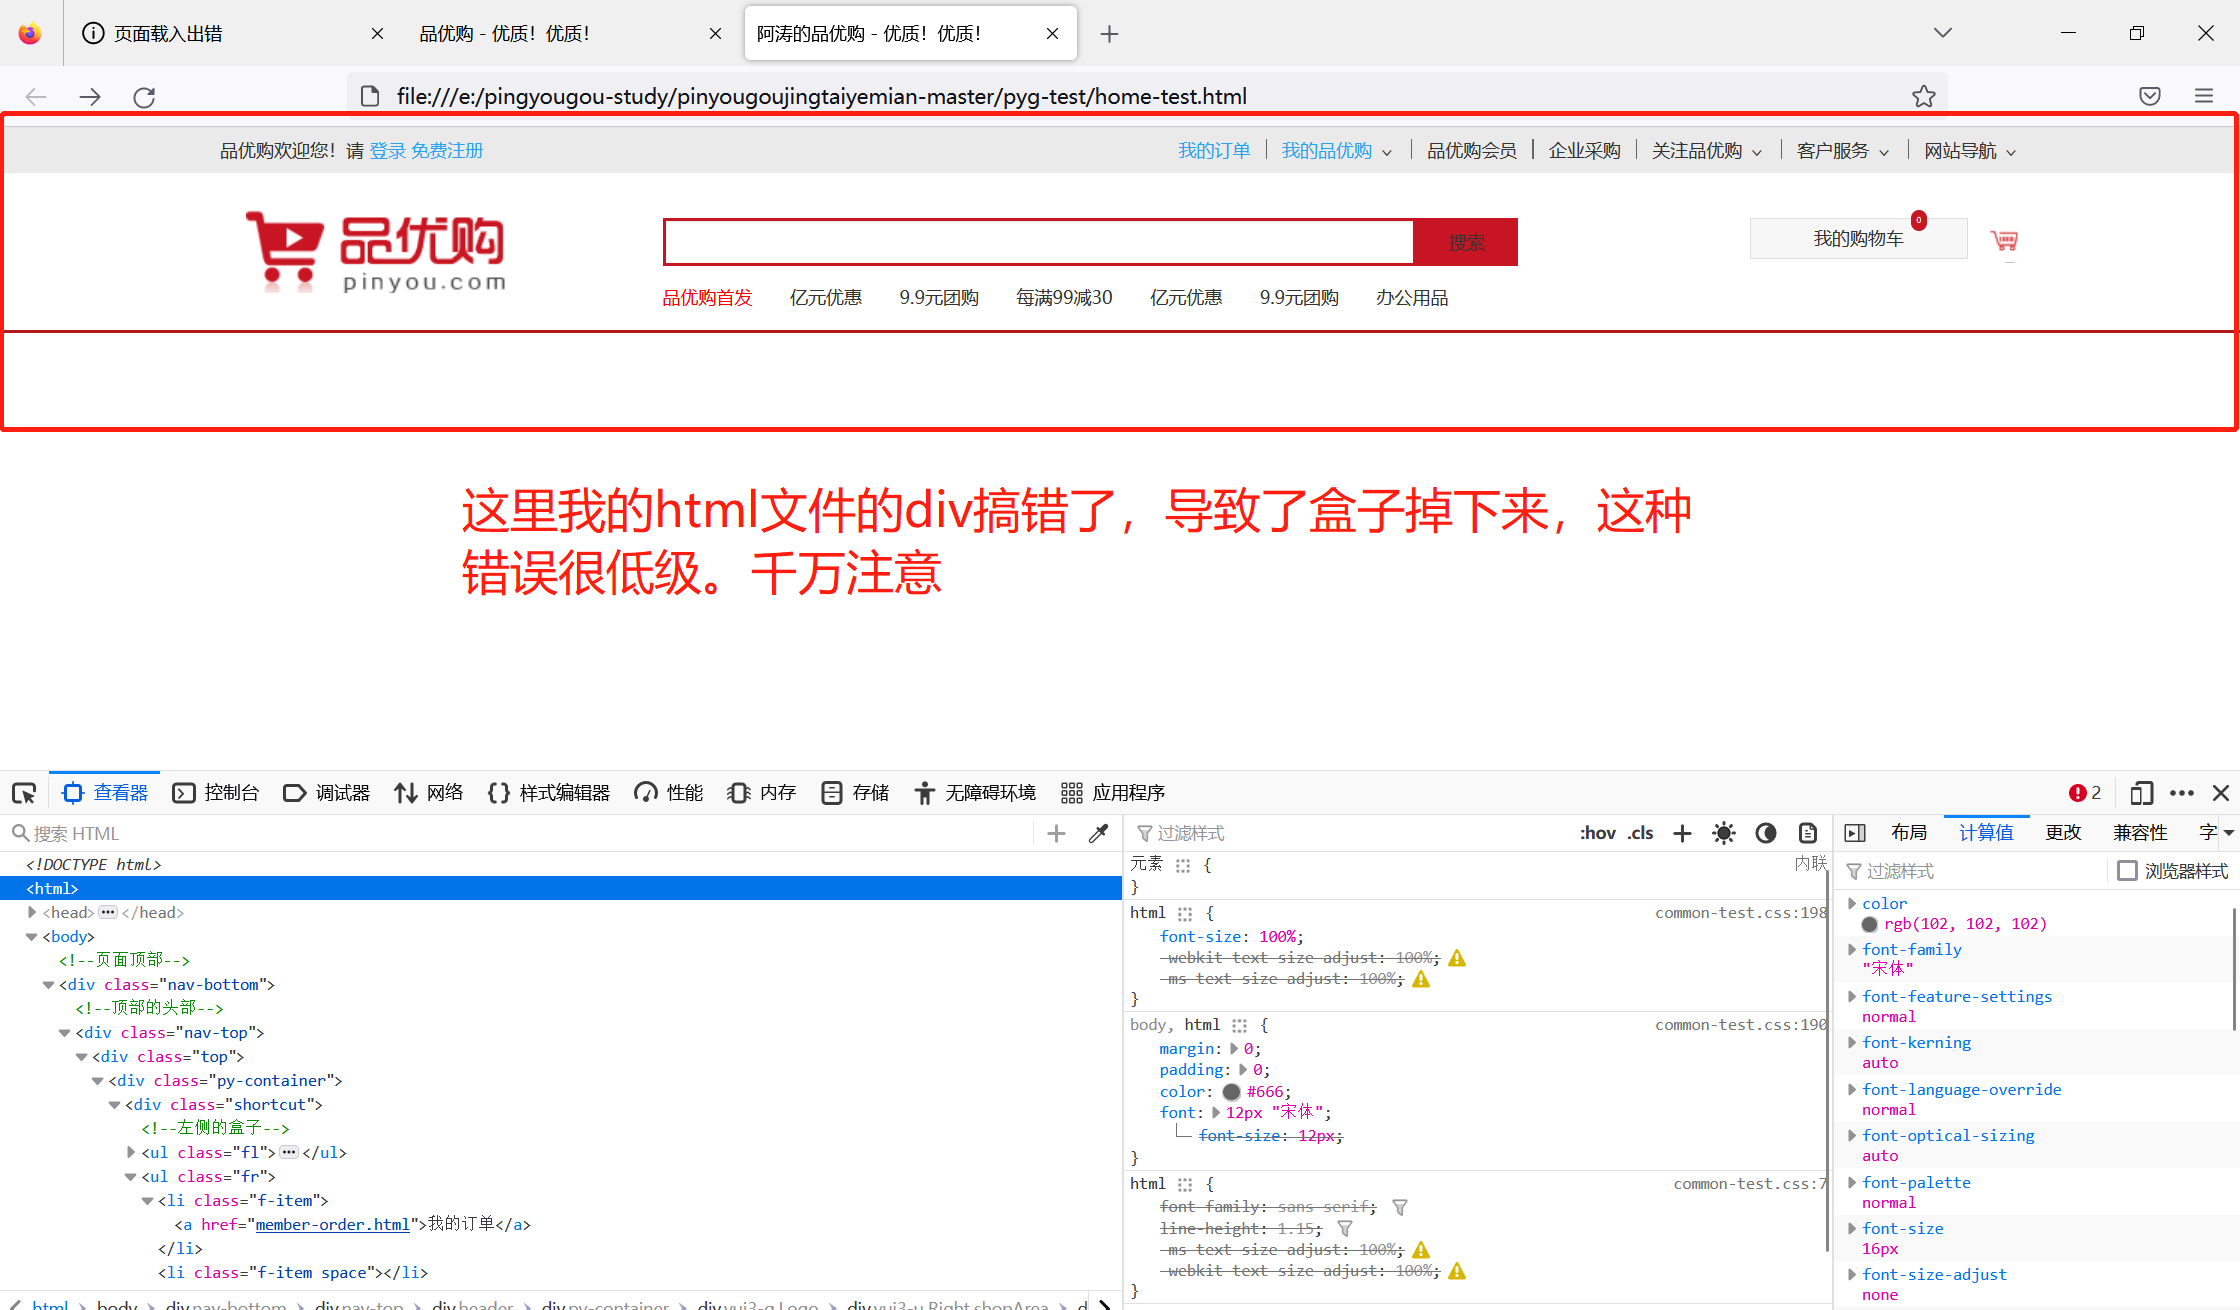
Task: Collapse the div nav-bottom node
Action: pyautogui.click(x=48, y=984)
